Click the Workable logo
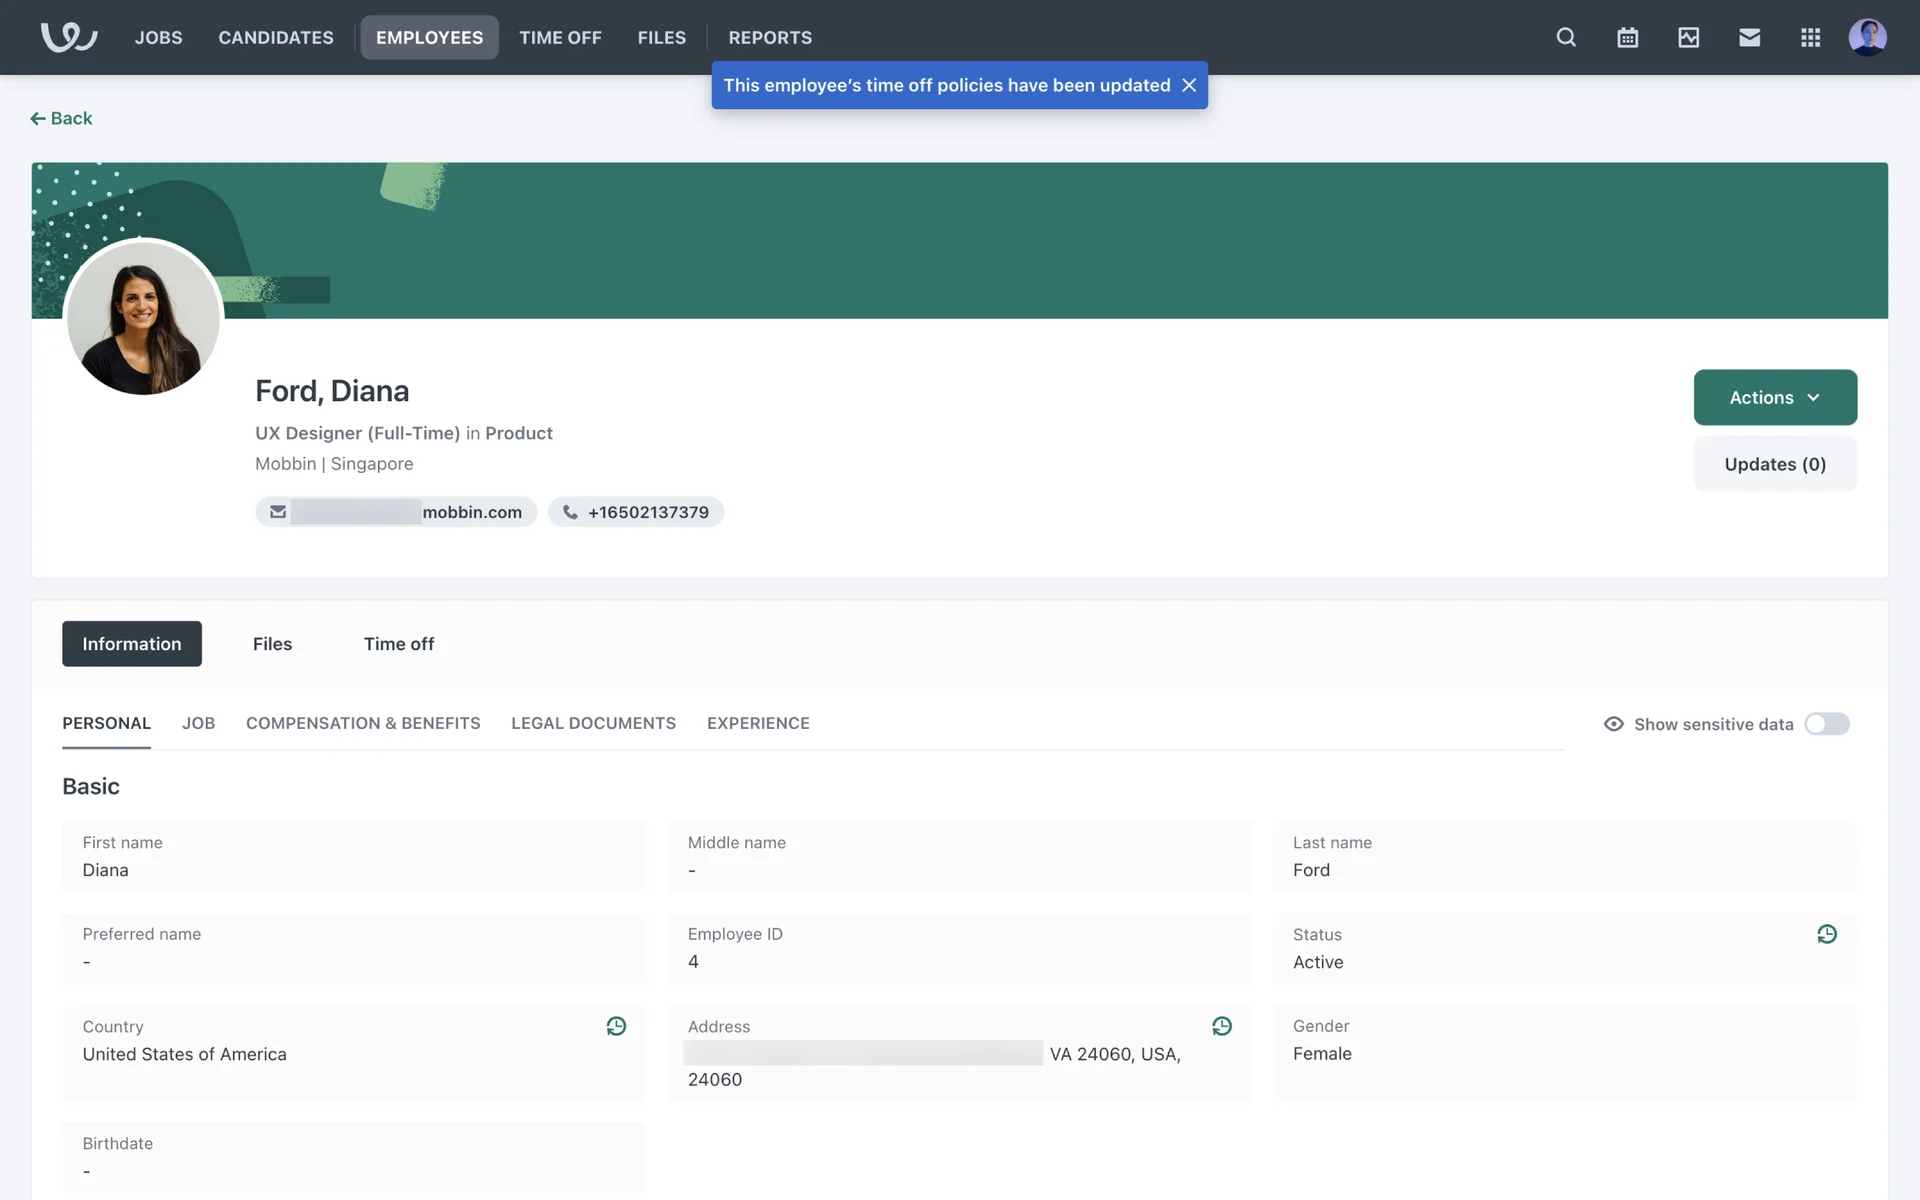The height and width of the screenshot is (1200, 1920). click(68, 37)
